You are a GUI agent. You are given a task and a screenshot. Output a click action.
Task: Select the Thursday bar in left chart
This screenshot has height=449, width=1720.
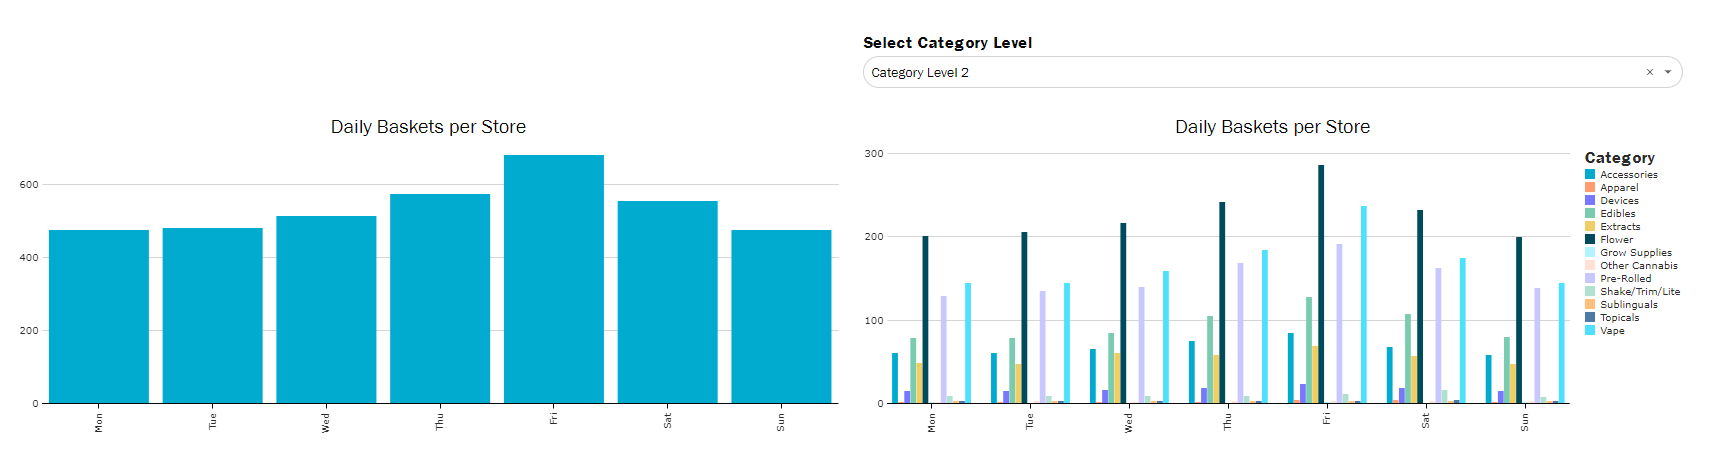[x=439, y=299]
